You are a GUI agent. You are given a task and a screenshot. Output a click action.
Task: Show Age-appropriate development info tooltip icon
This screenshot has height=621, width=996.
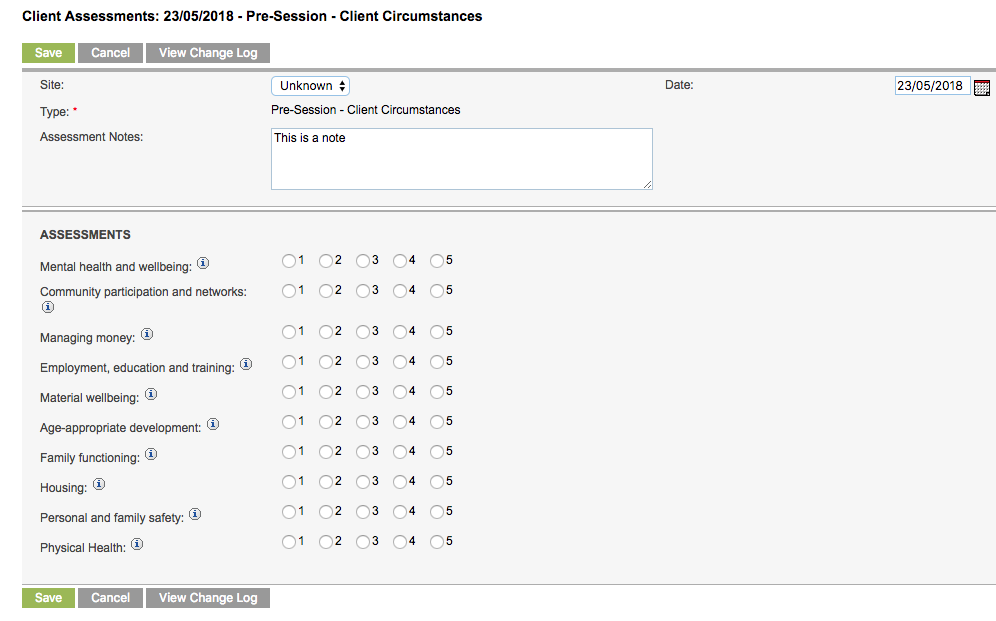213,424
